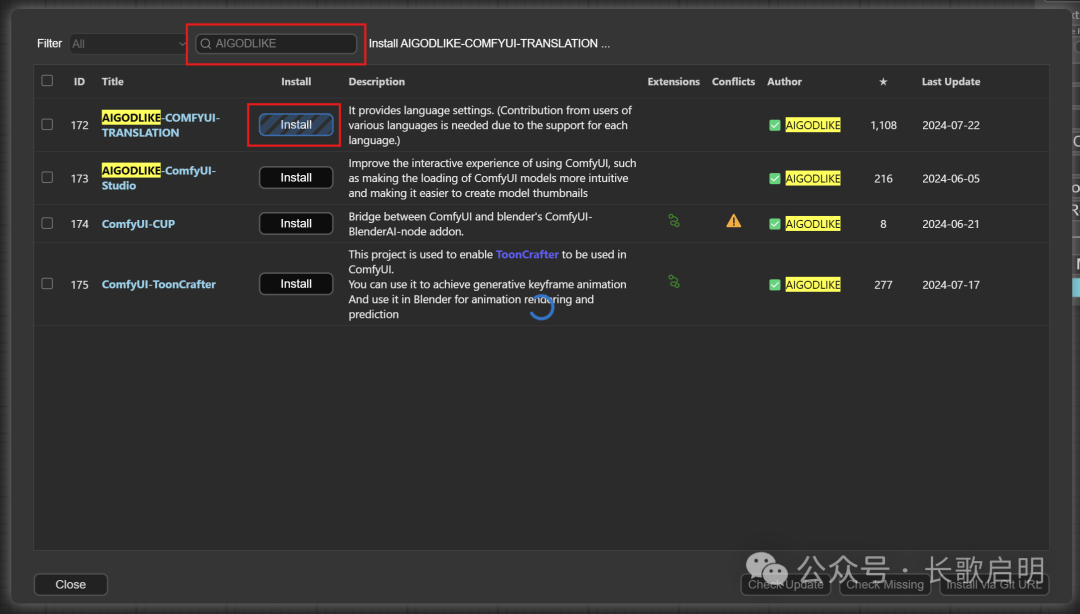This screenshot has height=614, width=1080.
Task: Install ComfyUI-CUP
Action: [296, 223]
